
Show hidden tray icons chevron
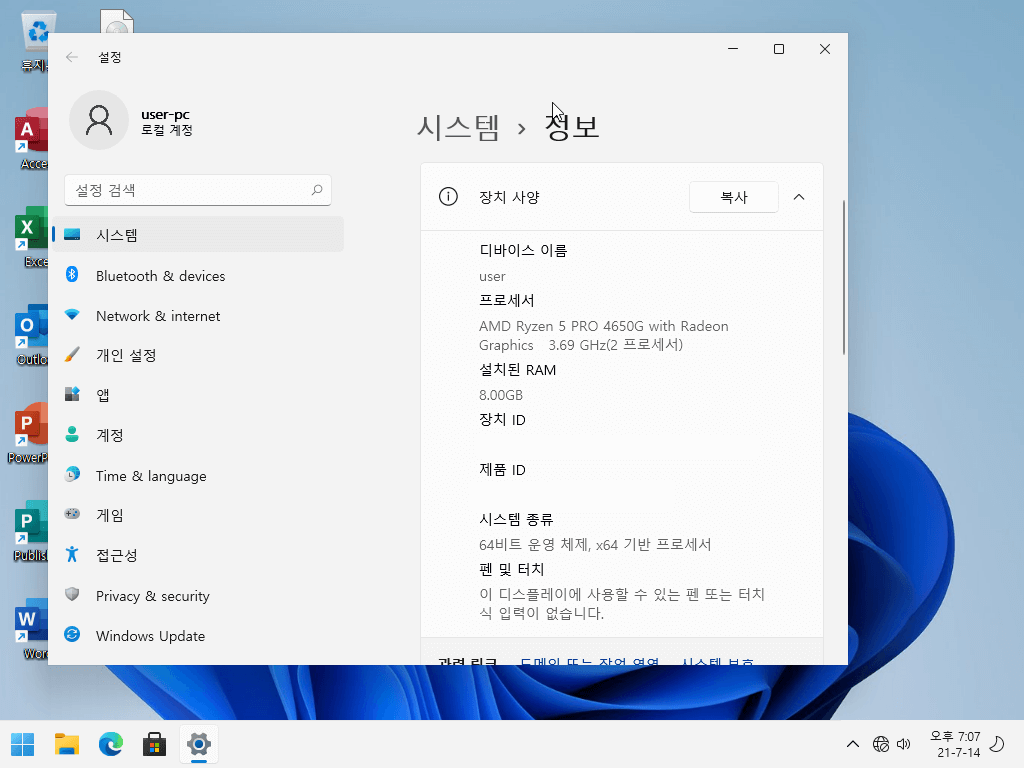pyautogui.click(x=852, y=744)
